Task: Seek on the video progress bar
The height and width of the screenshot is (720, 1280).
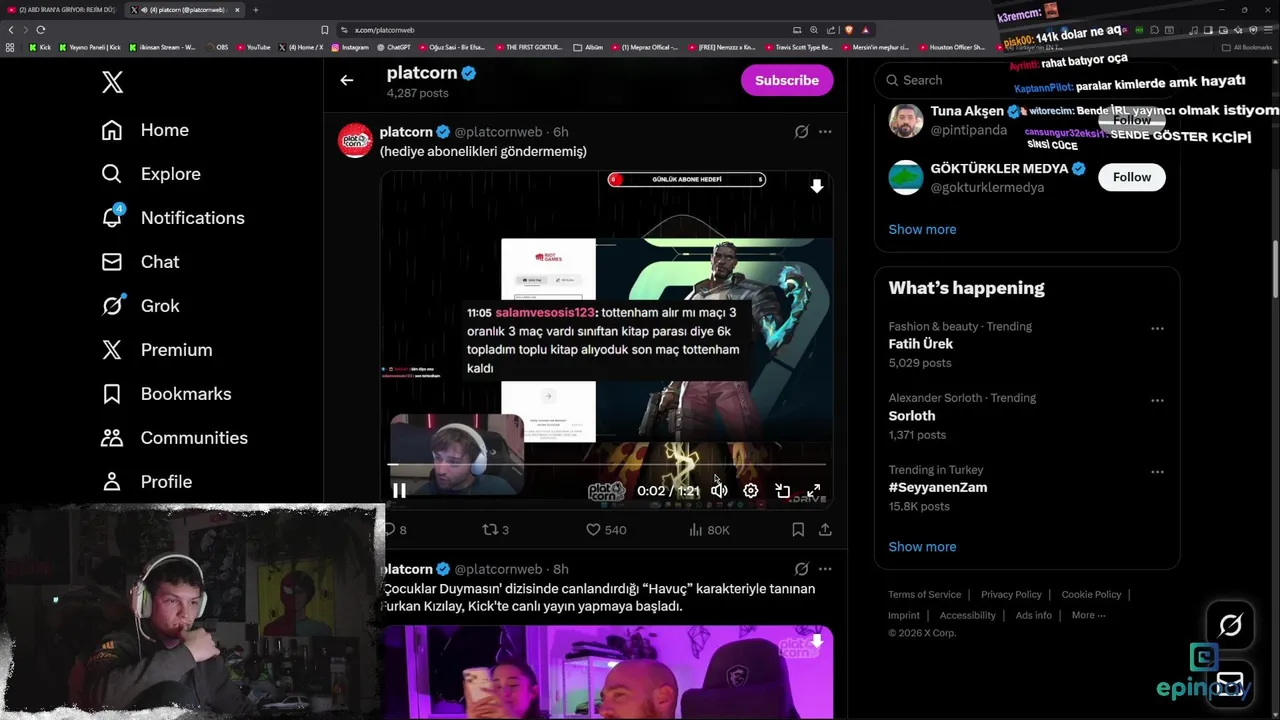Action: pos(606,465)
